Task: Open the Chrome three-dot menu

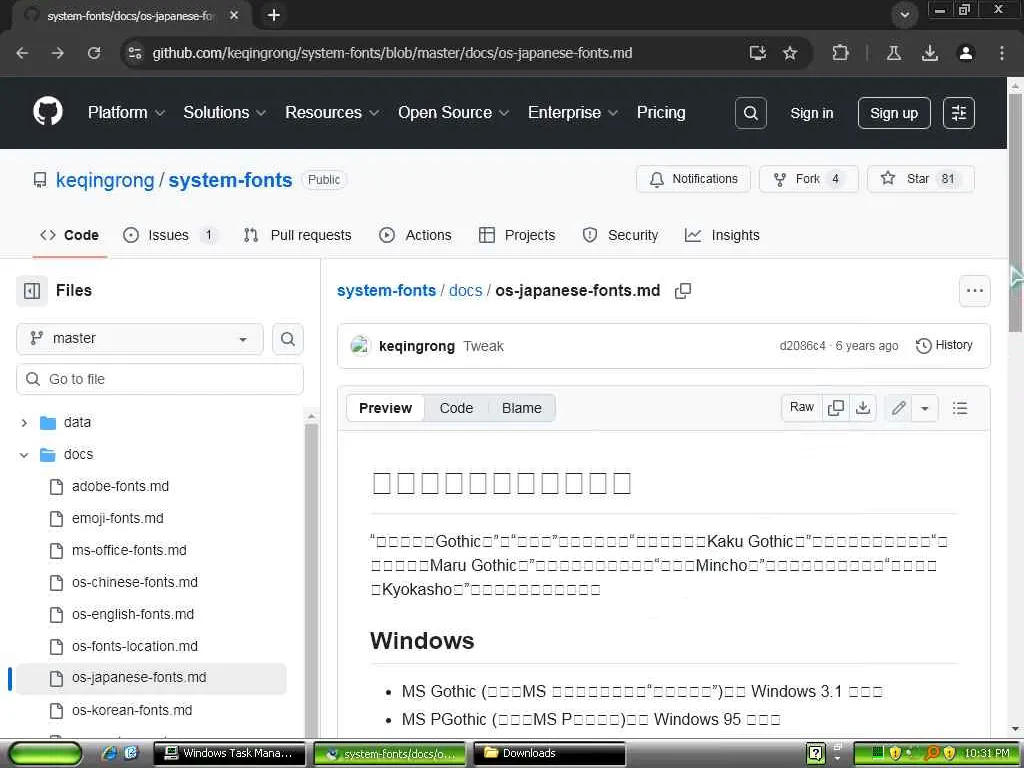Action: tap(1002, 53)
